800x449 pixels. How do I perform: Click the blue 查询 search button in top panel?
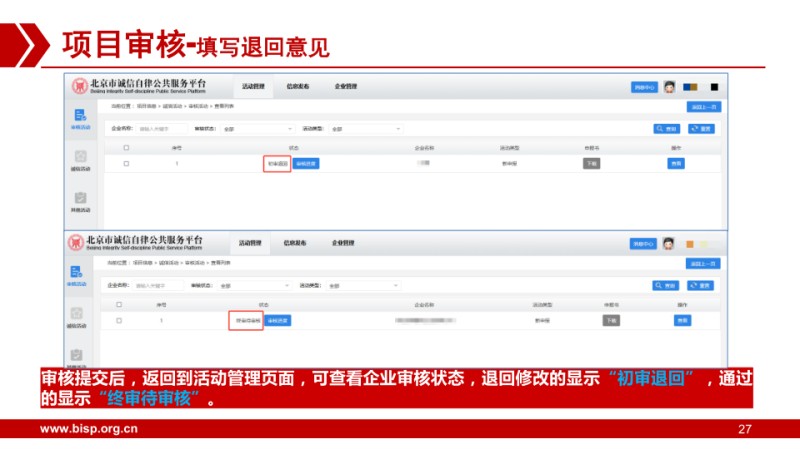click(667, 129)
